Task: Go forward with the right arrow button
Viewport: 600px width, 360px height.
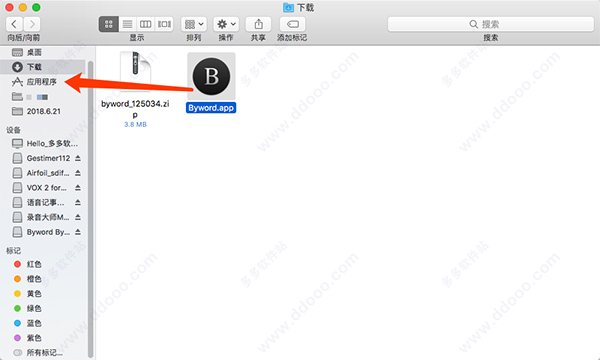Action: (x=32, y=24)
